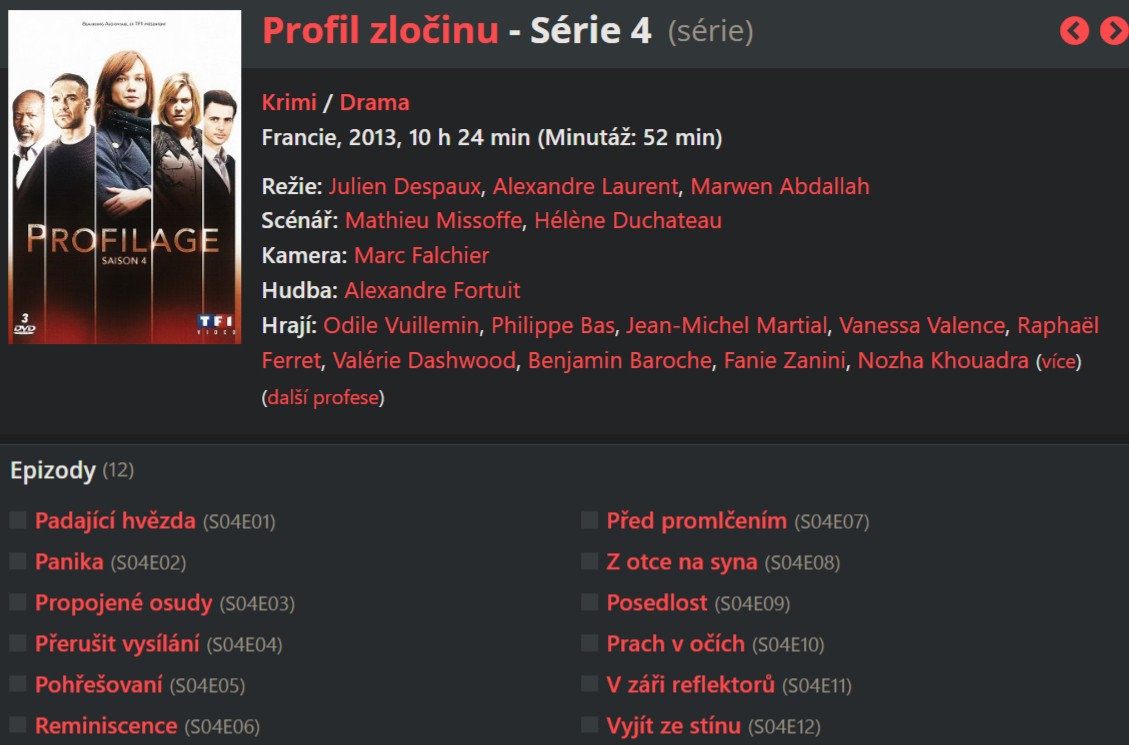Go to next series with right arrow icon
This screenshot has height=745, width=1129.
click(x=1114, y=31)
